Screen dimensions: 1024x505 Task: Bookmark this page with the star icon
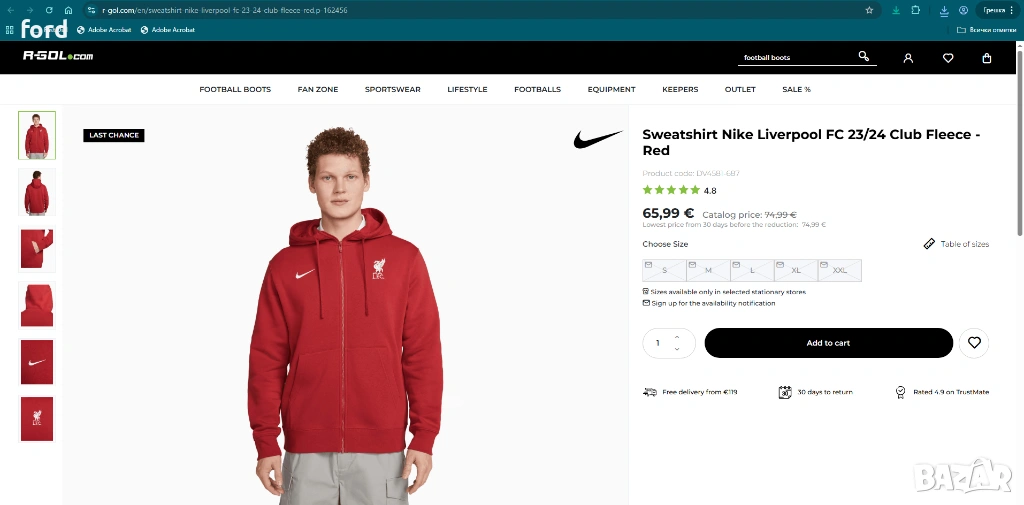(x=870, y=10)
